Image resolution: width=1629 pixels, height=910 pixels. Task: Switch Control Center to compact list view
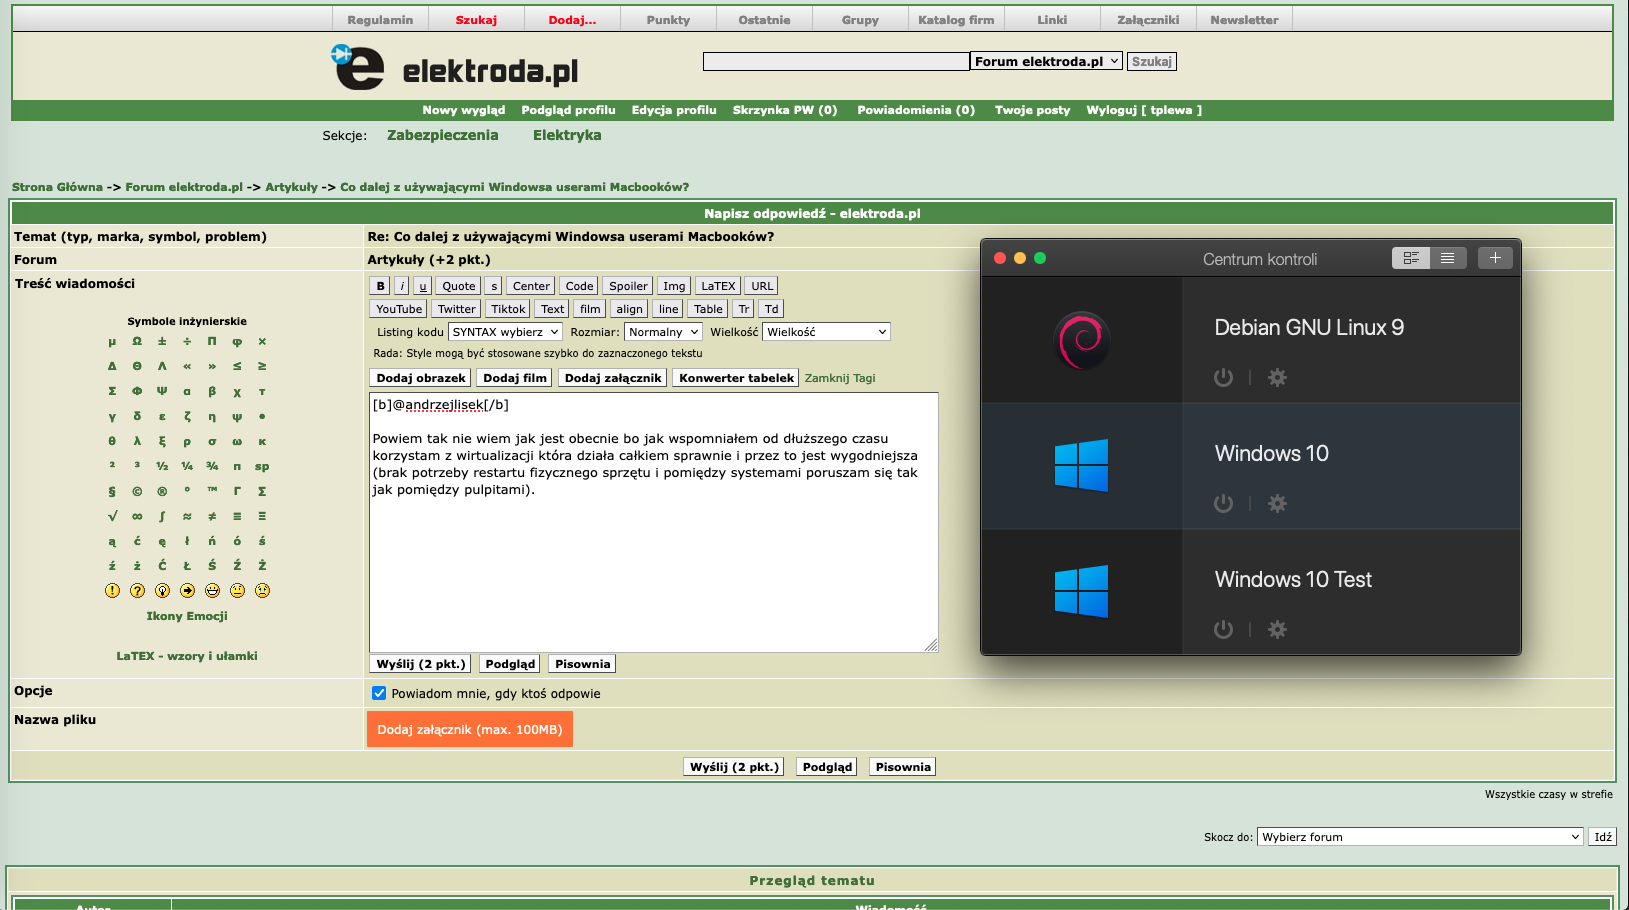[1448, 258]
